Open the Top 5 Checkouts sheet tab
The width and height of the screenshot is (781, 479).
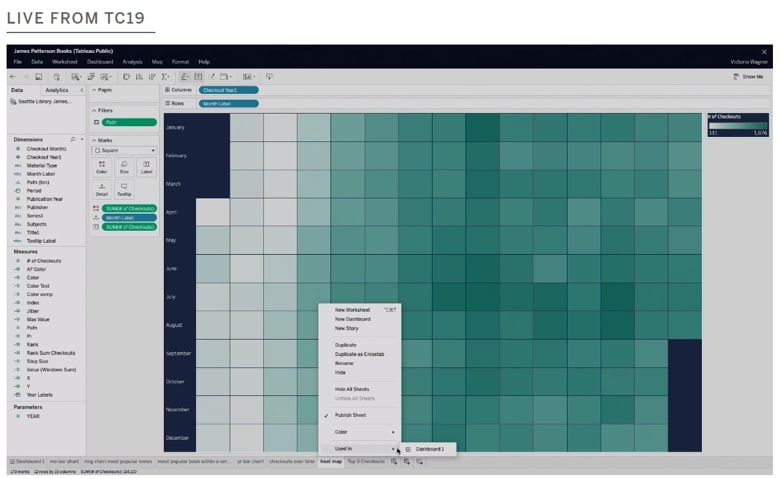pyautogui.click(x=366, y=462)
